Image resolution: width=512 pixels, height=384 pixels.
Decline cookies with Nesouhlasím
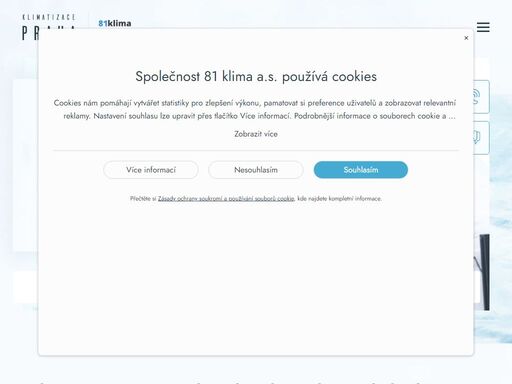[x=256, y=170]
